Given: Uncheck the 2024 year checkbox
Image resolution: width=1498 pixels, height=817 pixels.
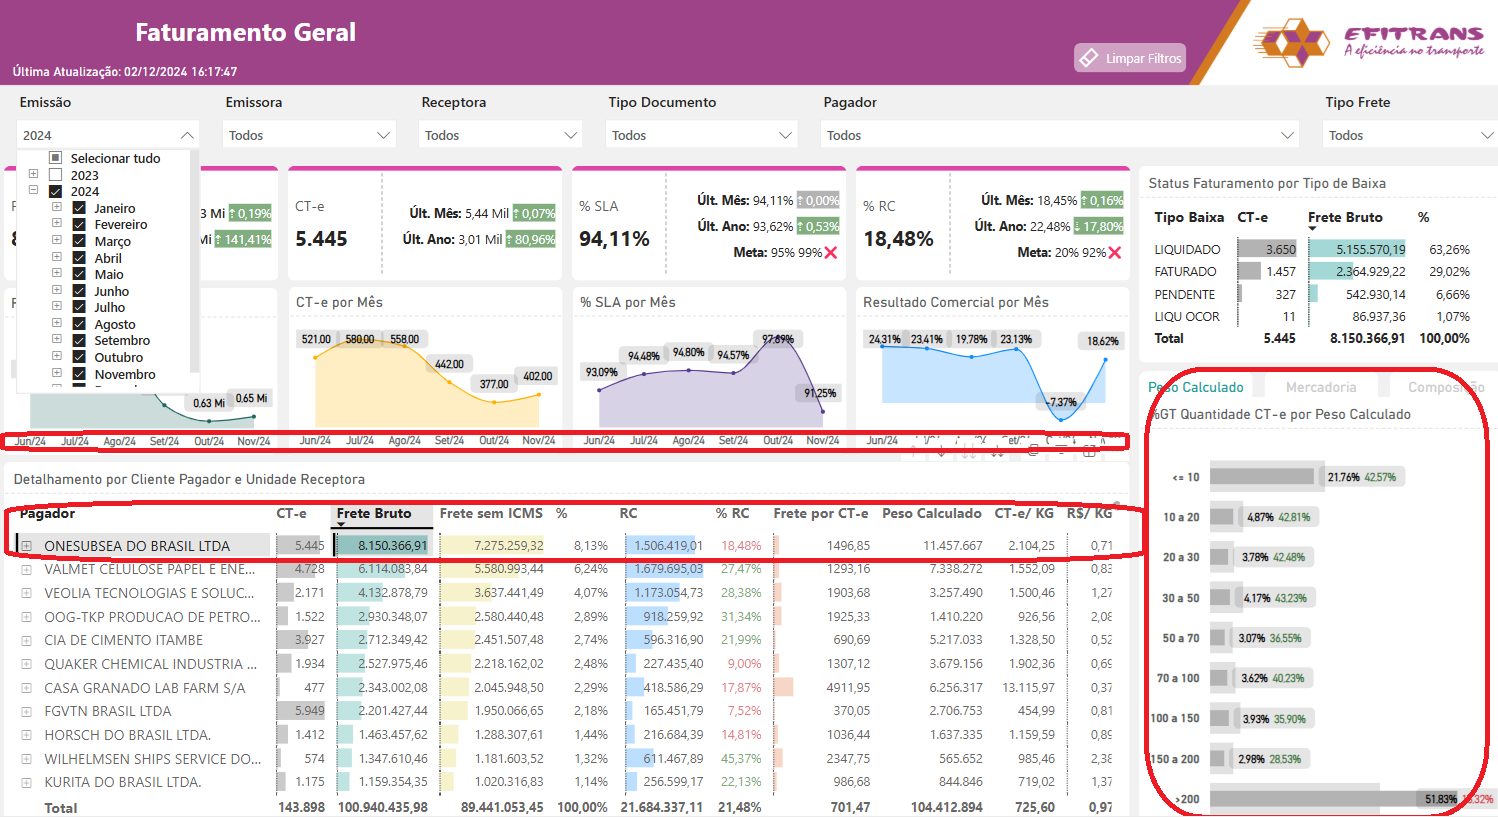Looking at the screenshot, I should click(x=56, y=191).
